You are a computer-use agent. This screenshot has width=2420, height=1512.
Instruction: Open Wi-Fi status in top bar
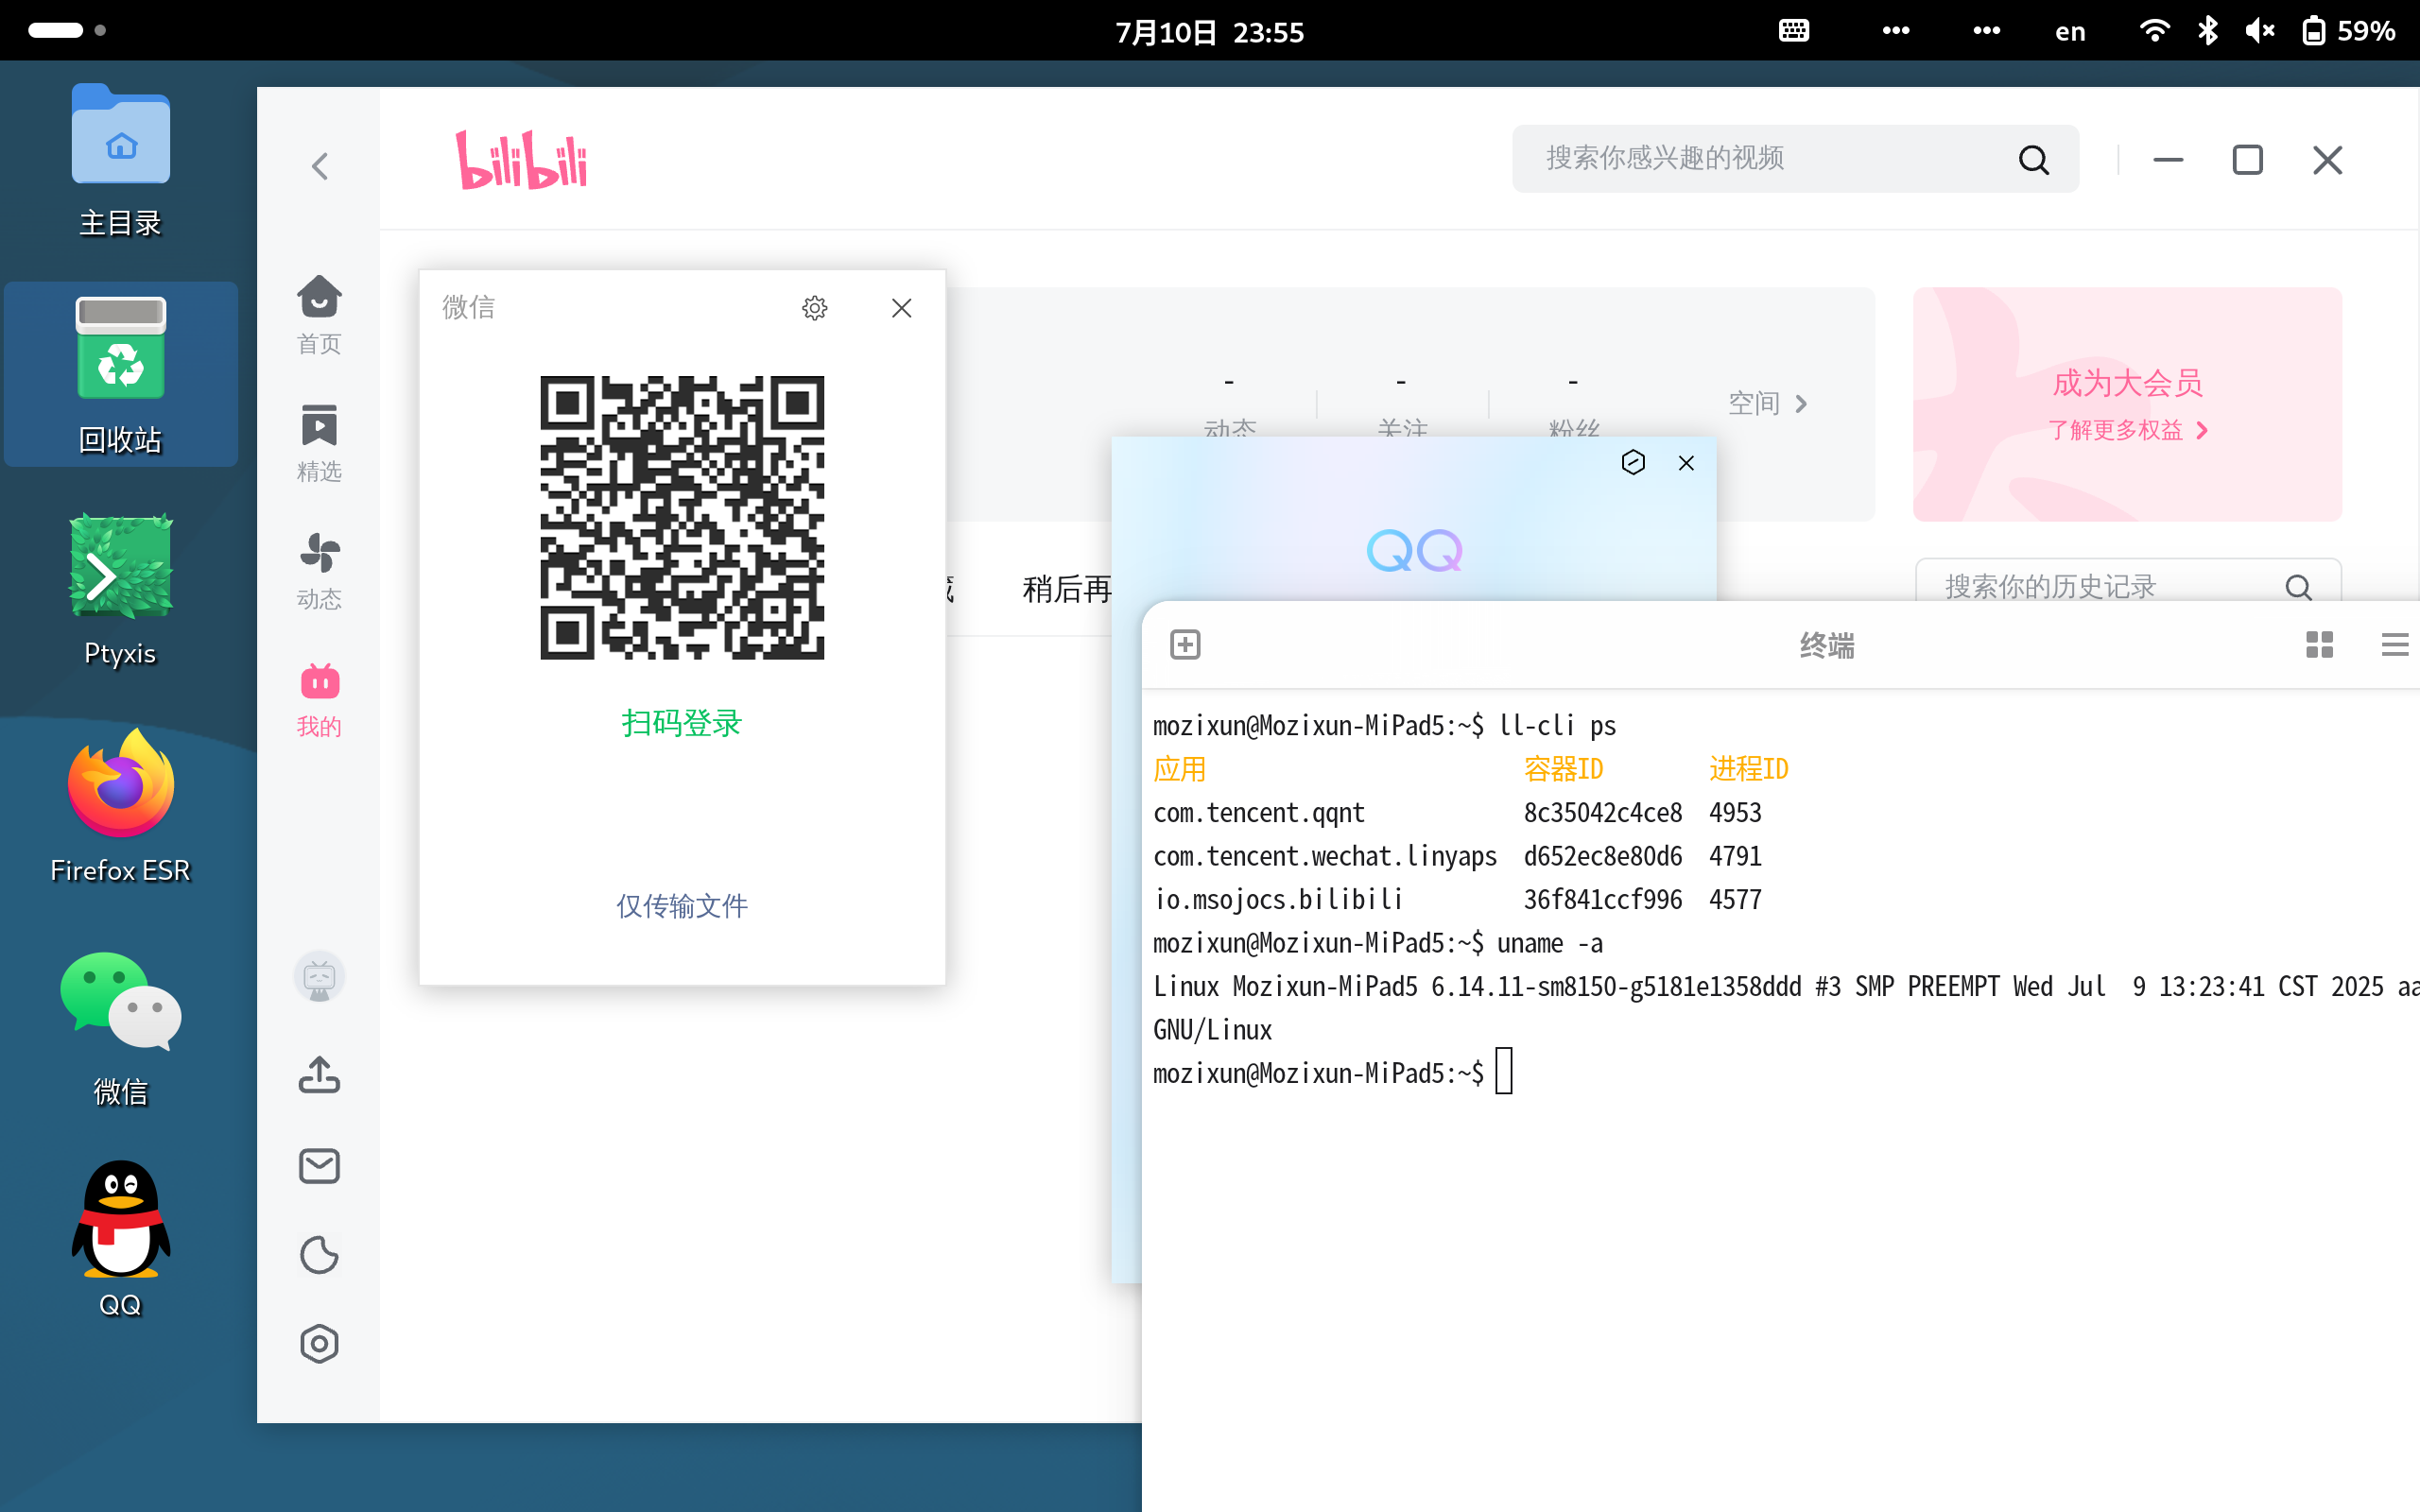tap(2154, 30)
